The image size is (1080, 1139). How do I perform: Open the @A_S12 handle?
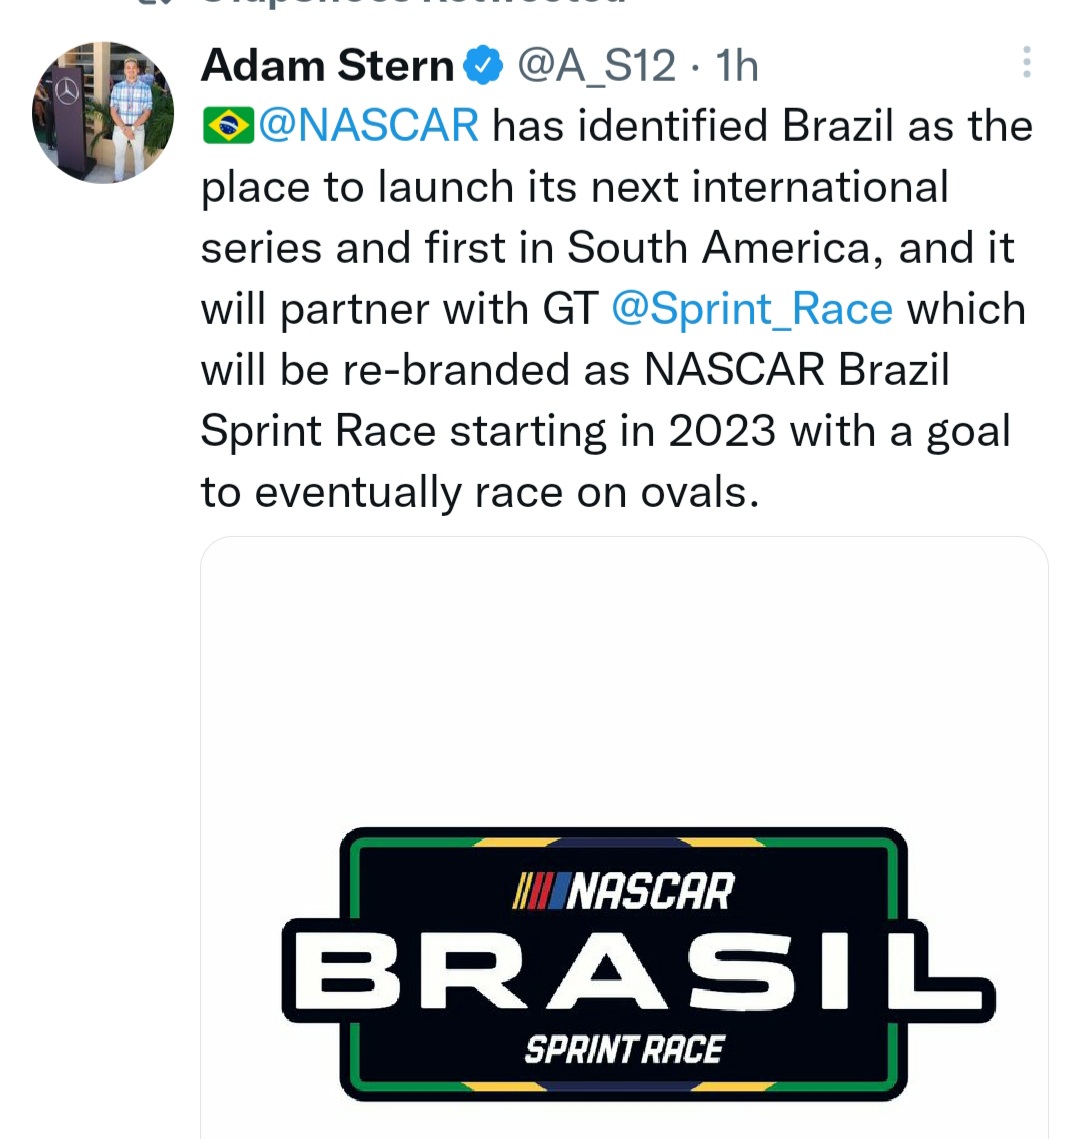pyautogui.click(x=596, y=66)
